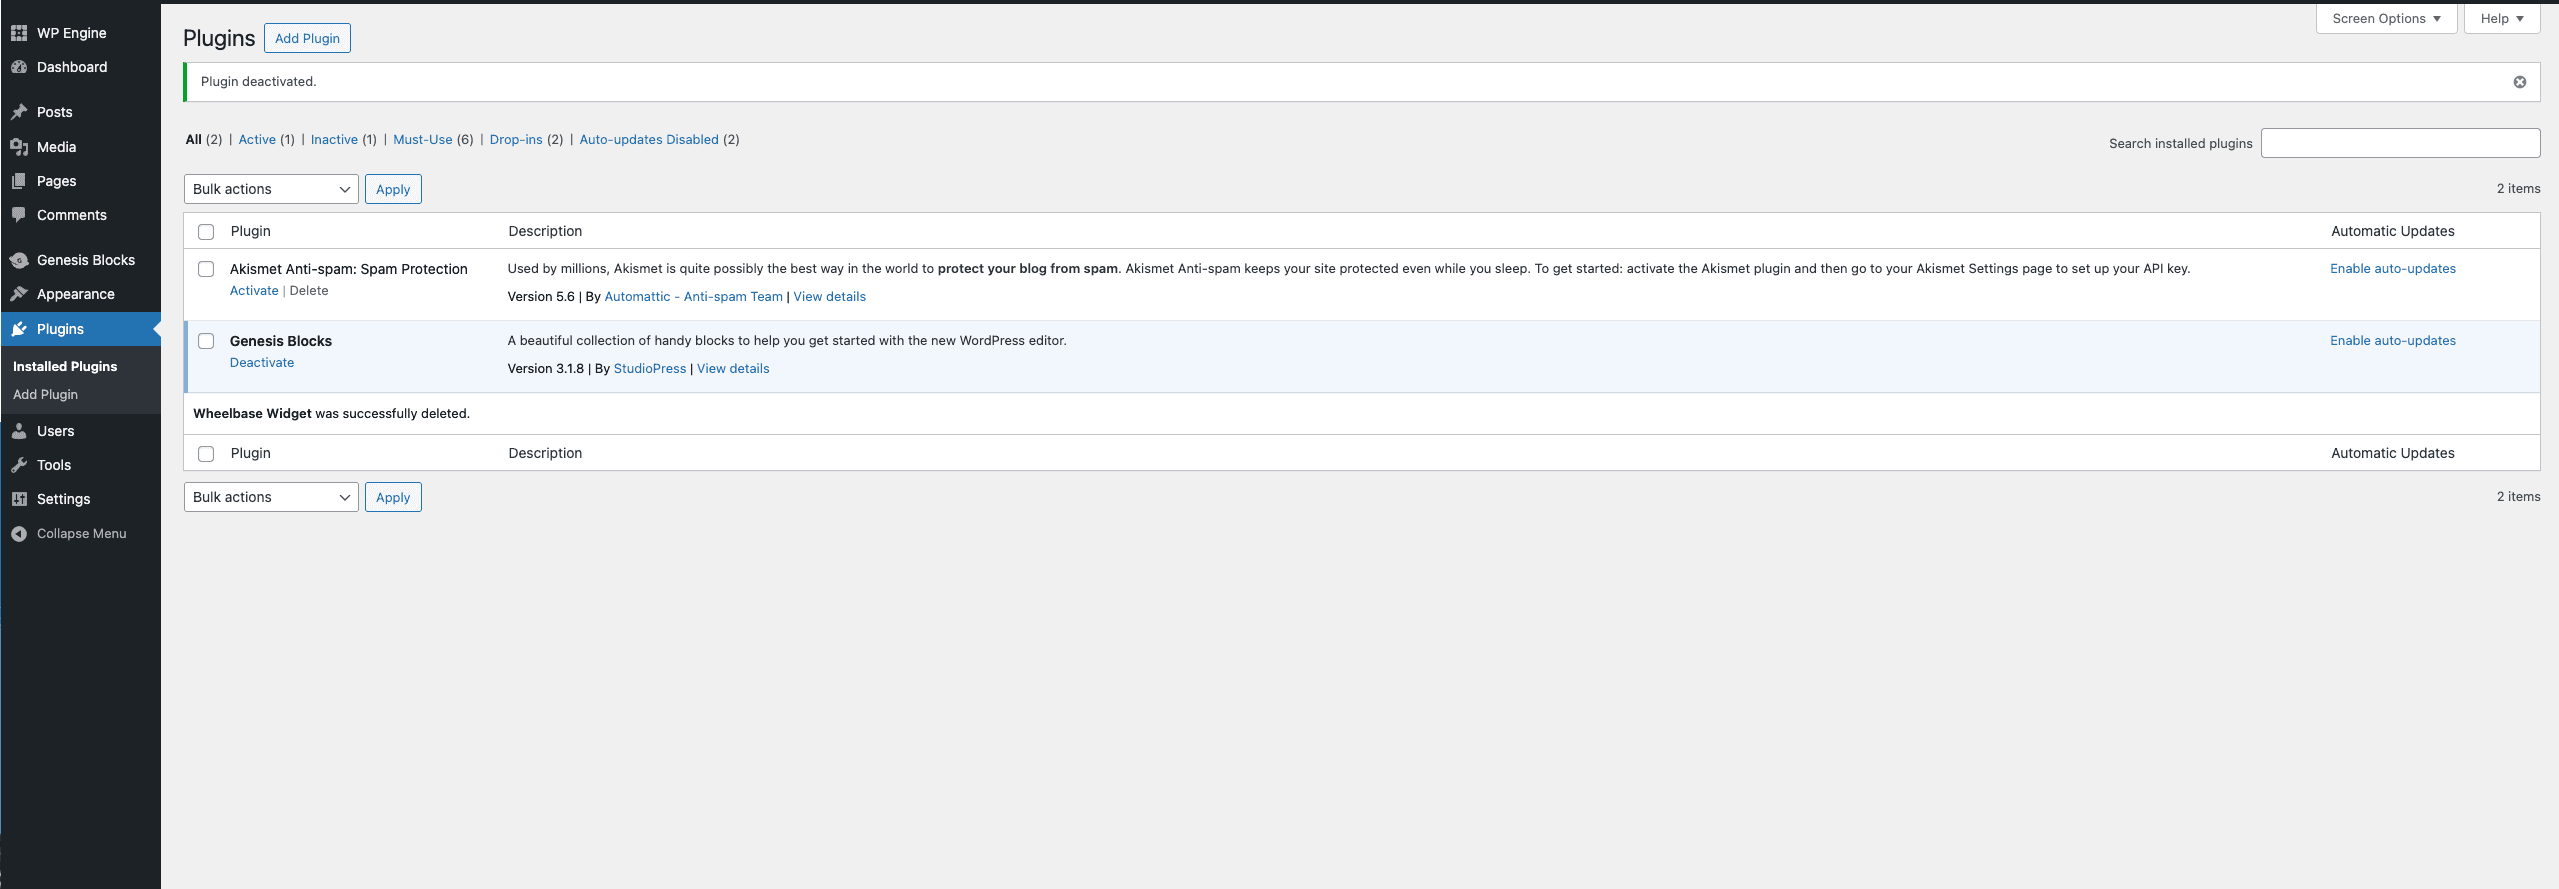Open the bottom Bulk actions dropdown
This screenshot has width=2559, height=889.
pyautogui.click(x=271, y=497)
